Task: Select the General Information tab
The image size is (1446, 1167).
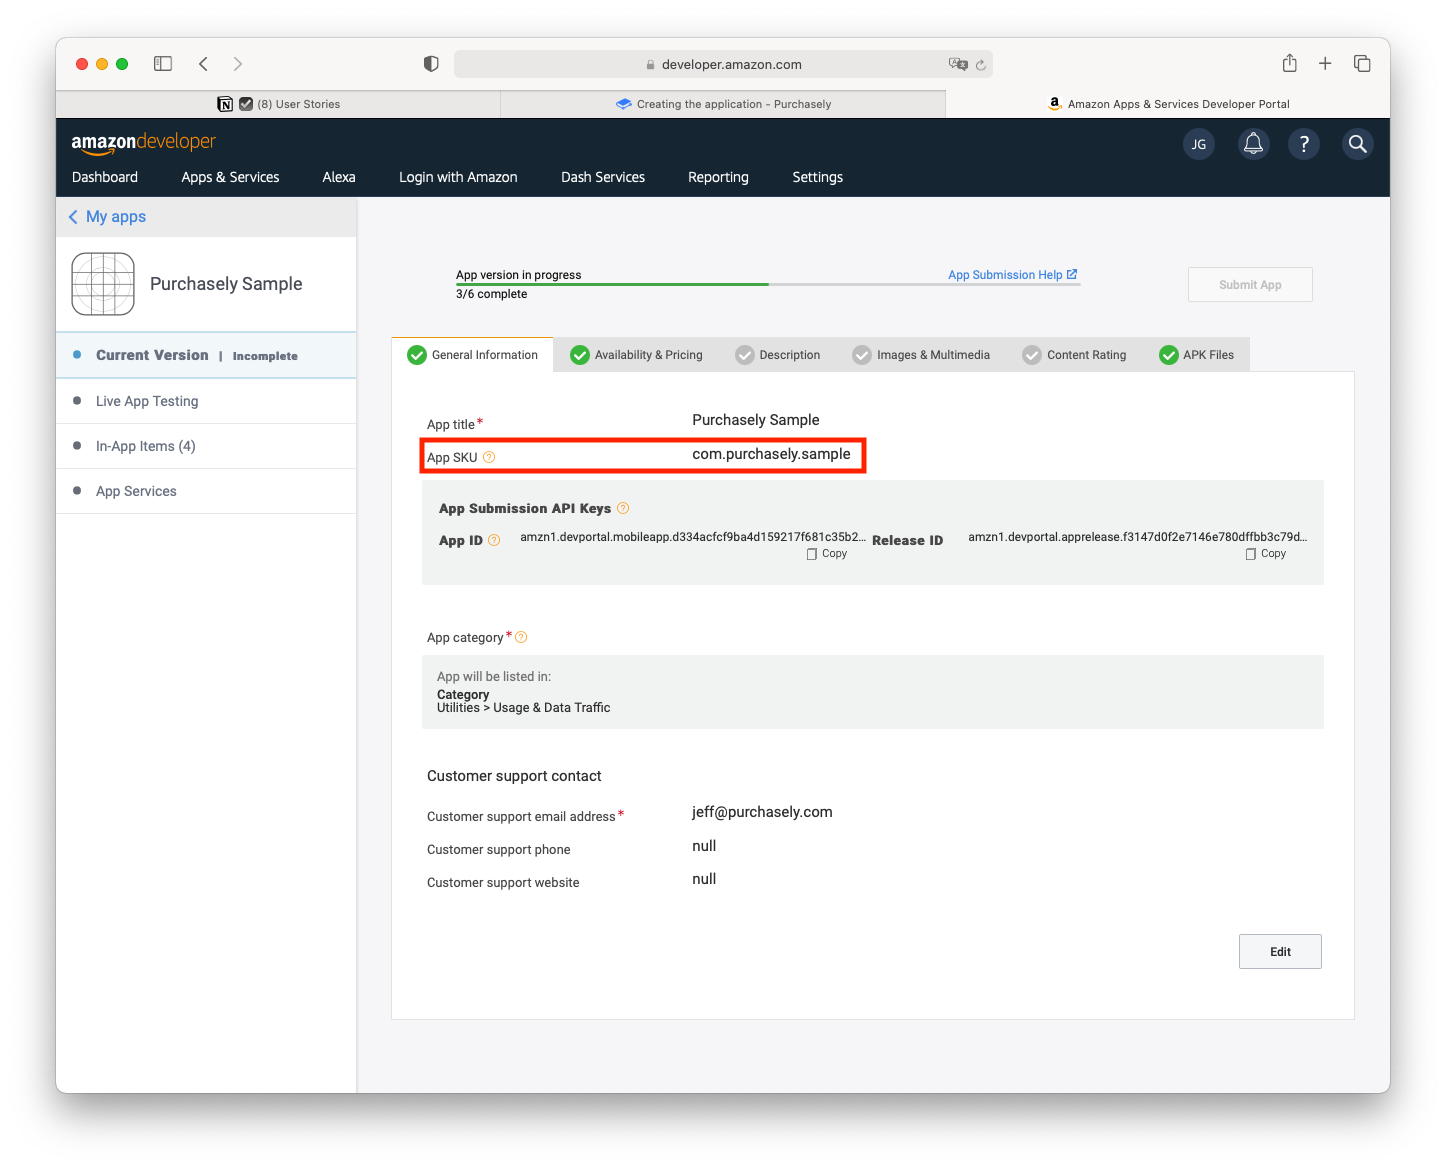Action: 472,355
